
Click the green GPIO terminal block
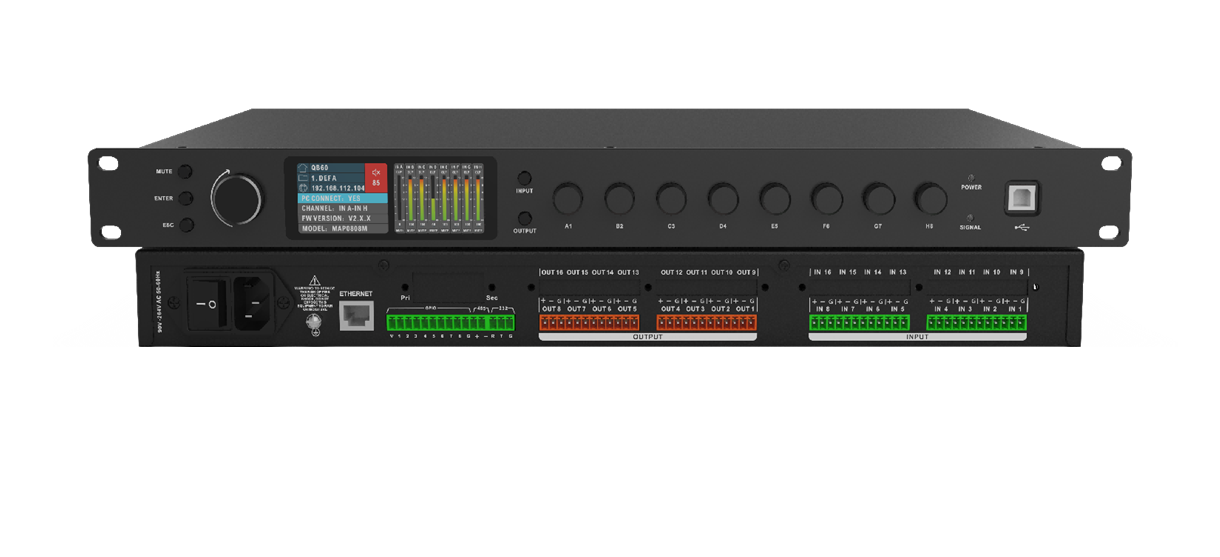451,323
